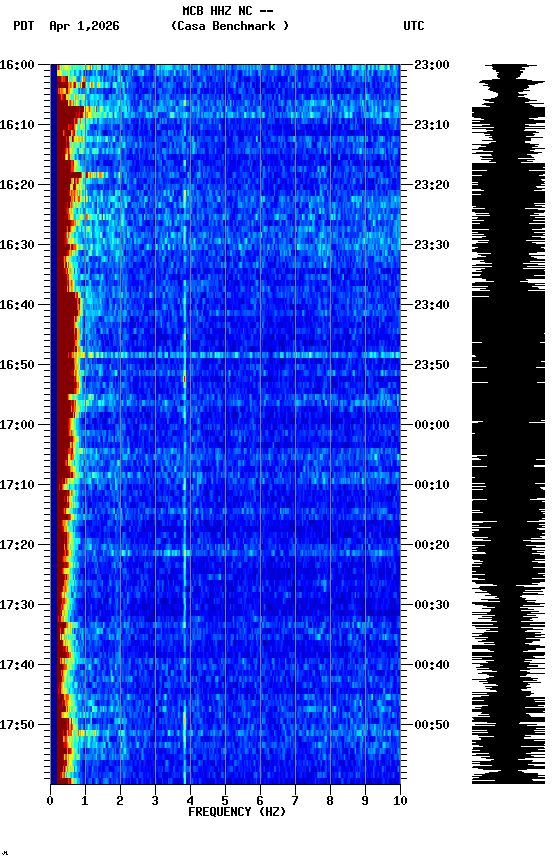Click frequency axis tick label 10
This screenshot has width=552, height=864.
(400, 801)
